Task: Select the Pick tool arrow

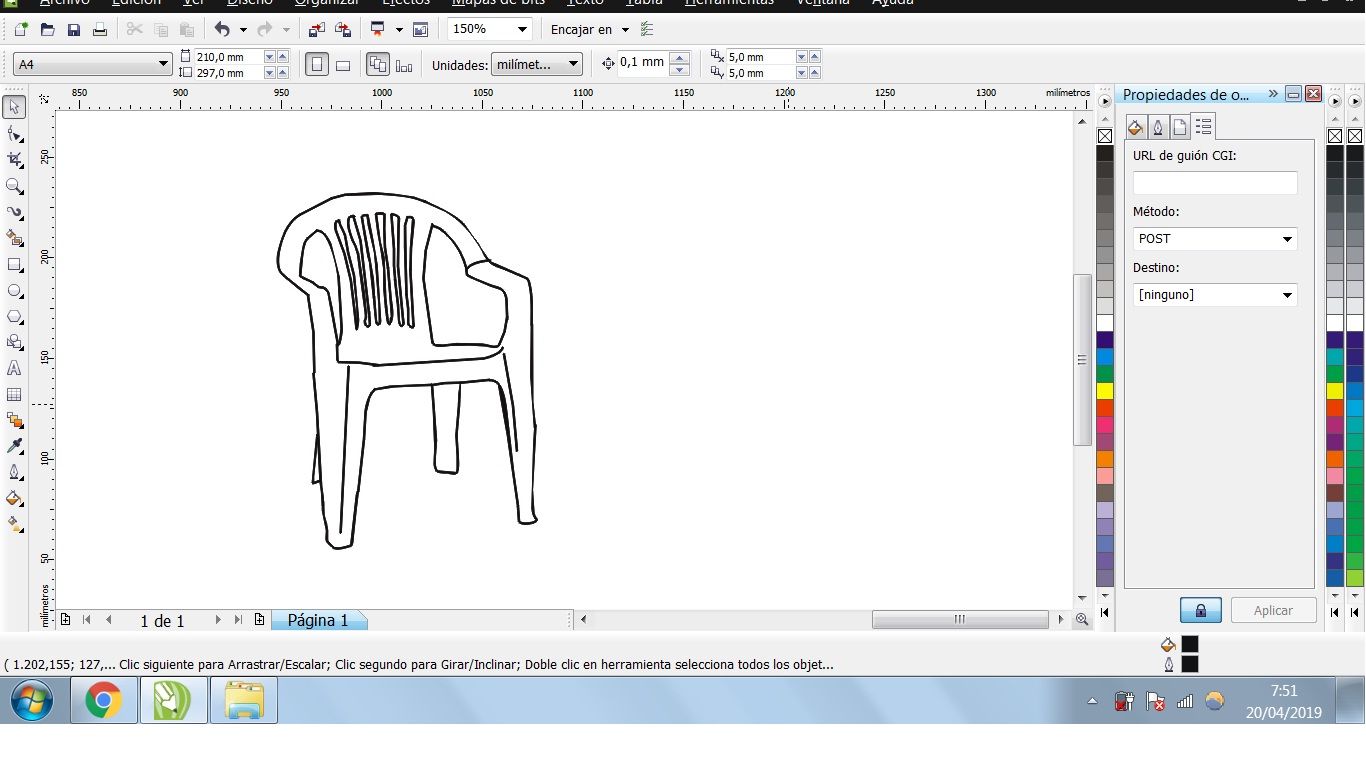Action: point(14,107)
